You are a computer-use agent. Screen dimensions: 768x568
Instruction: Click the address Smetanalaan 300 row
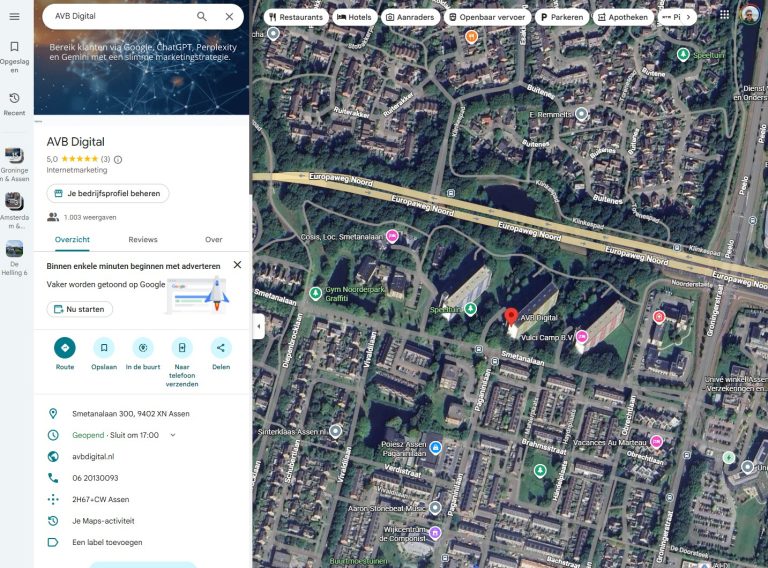(x=142, y=414)
